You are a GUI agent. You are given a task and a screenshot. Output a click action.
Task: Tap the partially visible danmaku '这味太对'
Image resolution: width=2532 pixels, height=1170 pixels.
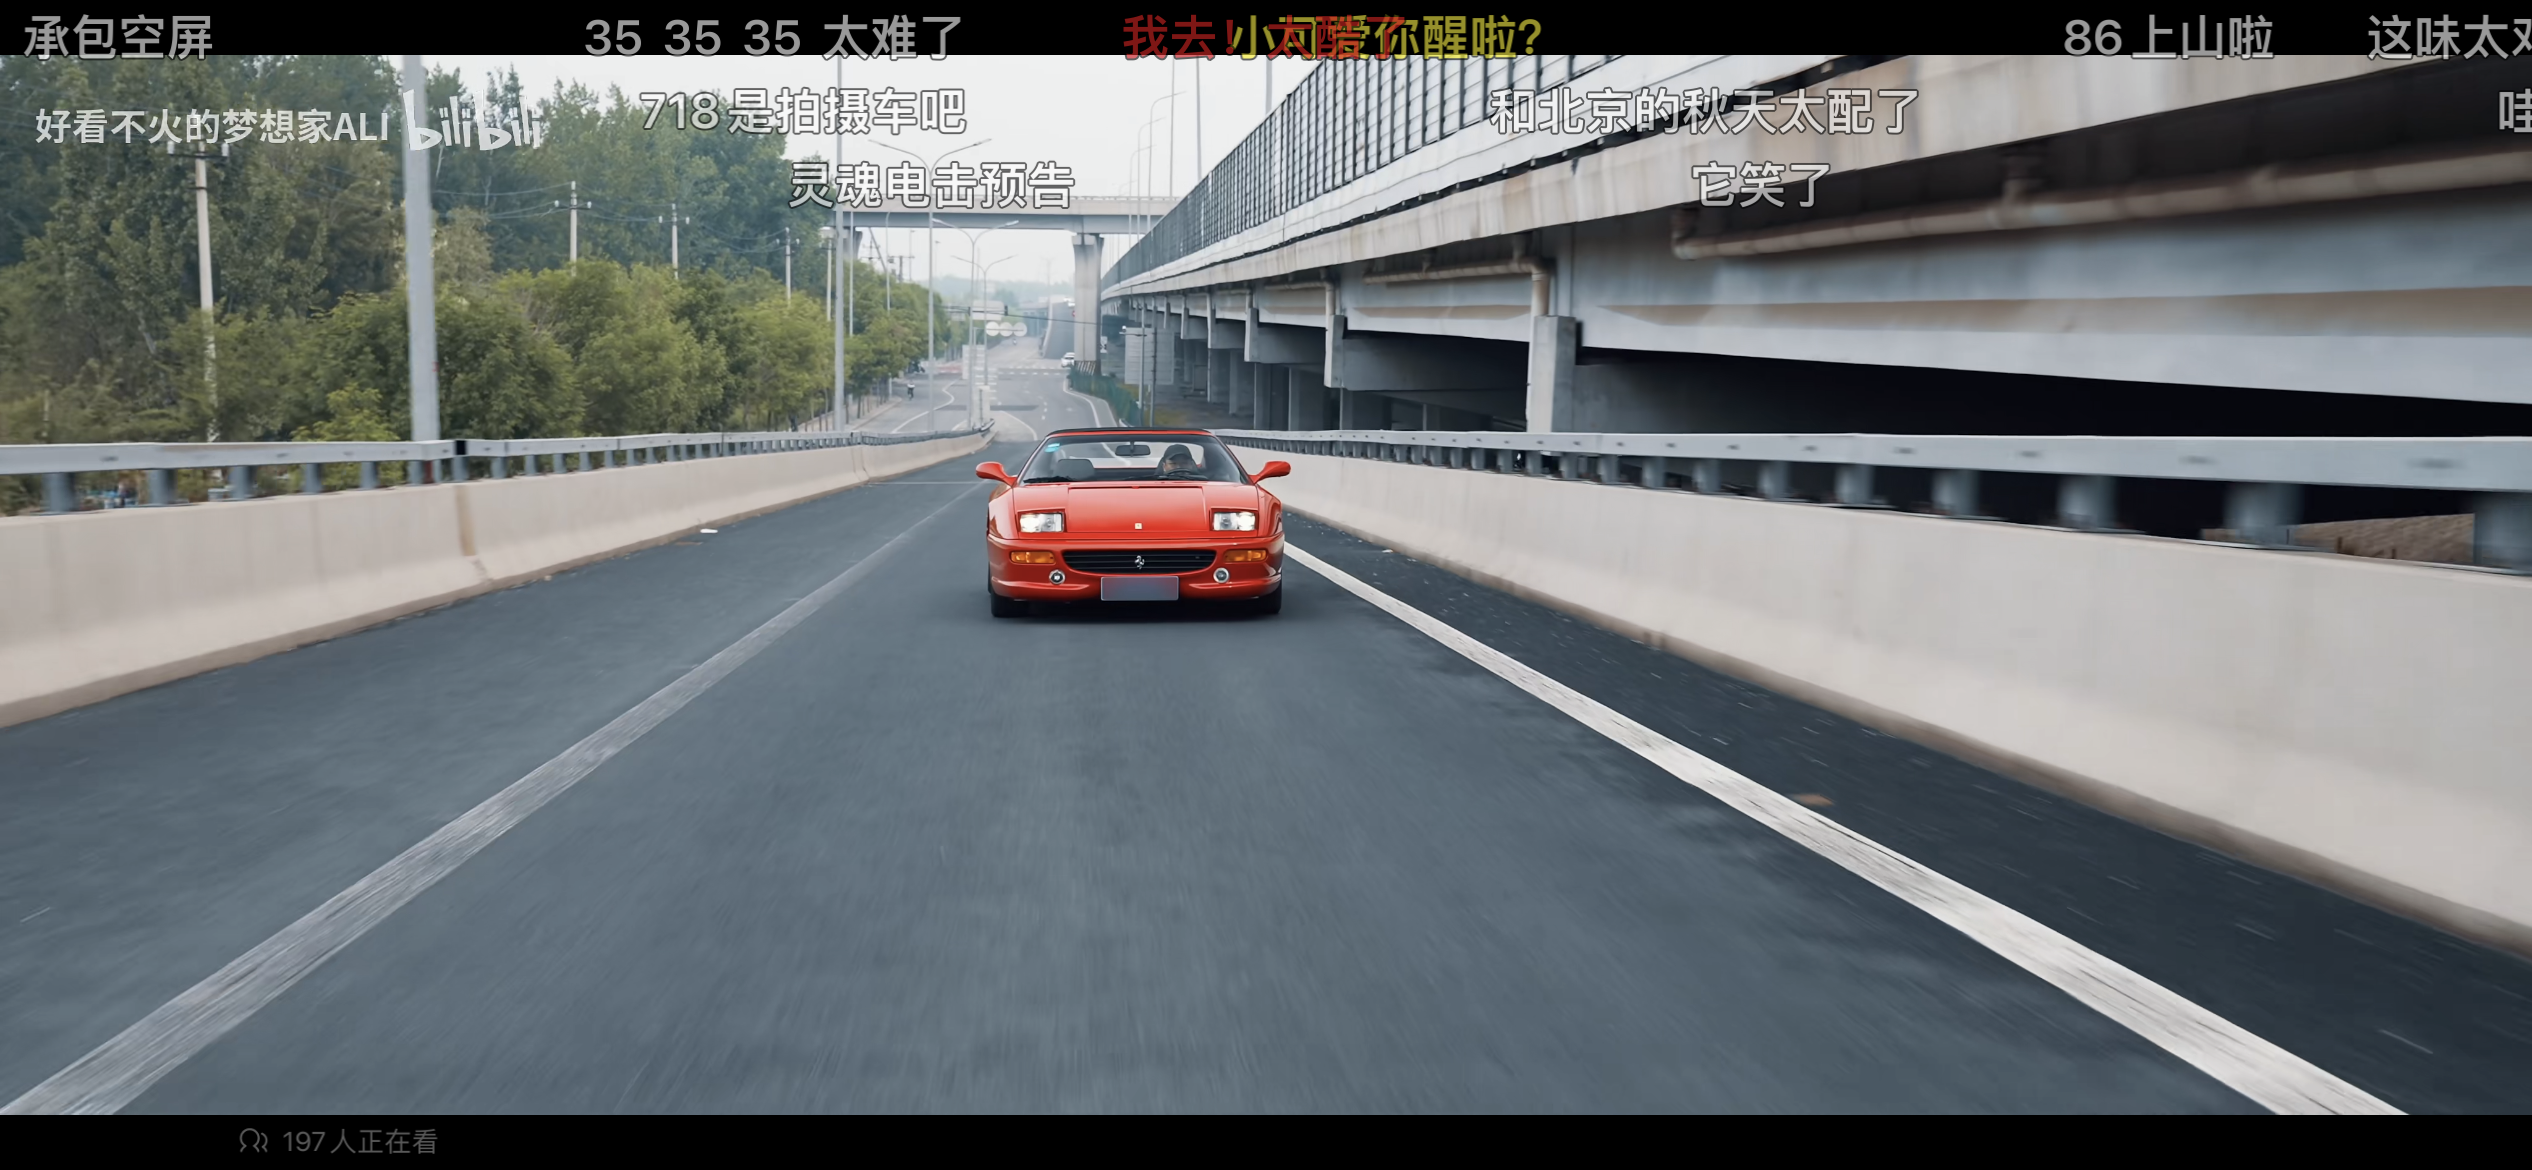point(2450,39)
